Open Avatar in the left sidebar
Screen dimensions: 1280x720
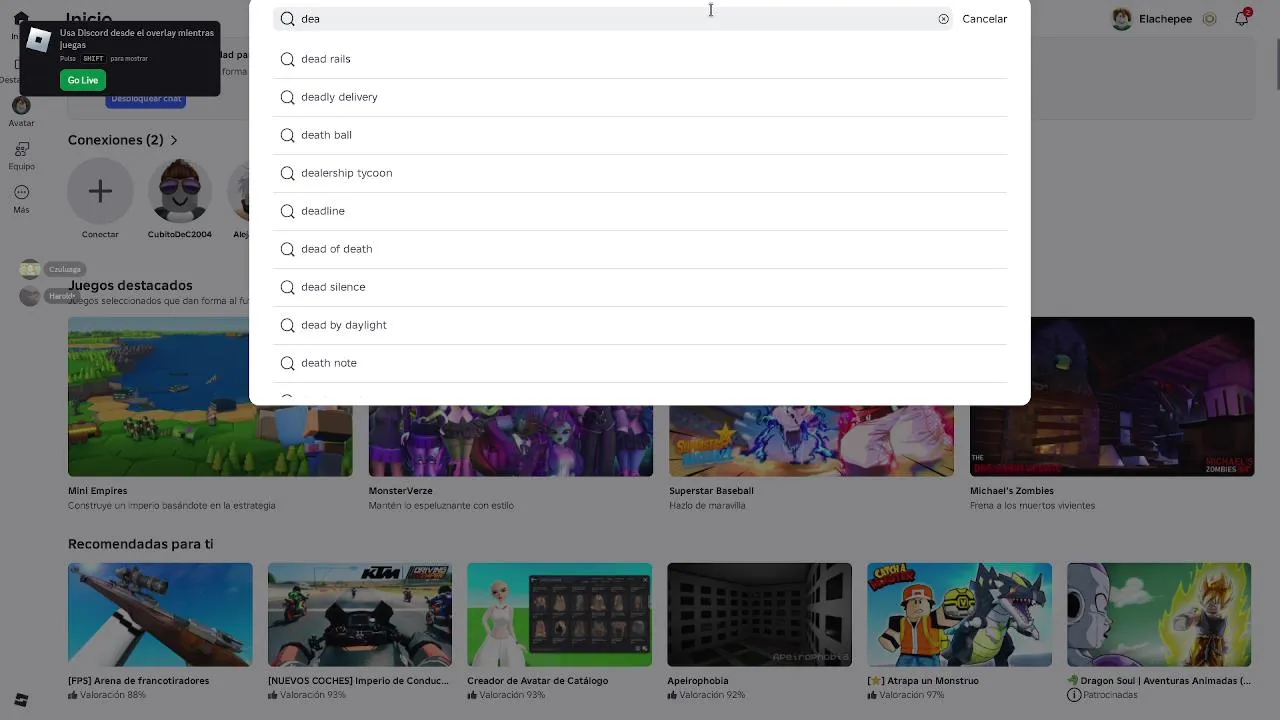tap(21, 112)
